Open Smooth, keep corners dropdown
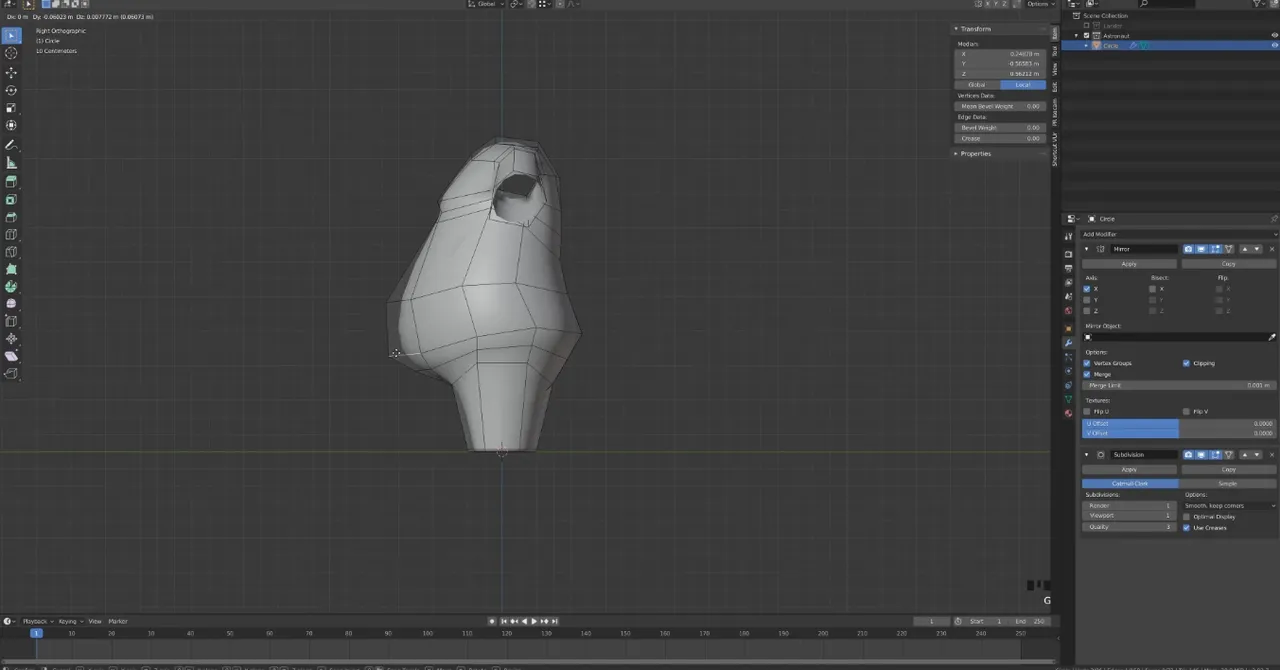 pyautogui.click(x=1230, y=506)
